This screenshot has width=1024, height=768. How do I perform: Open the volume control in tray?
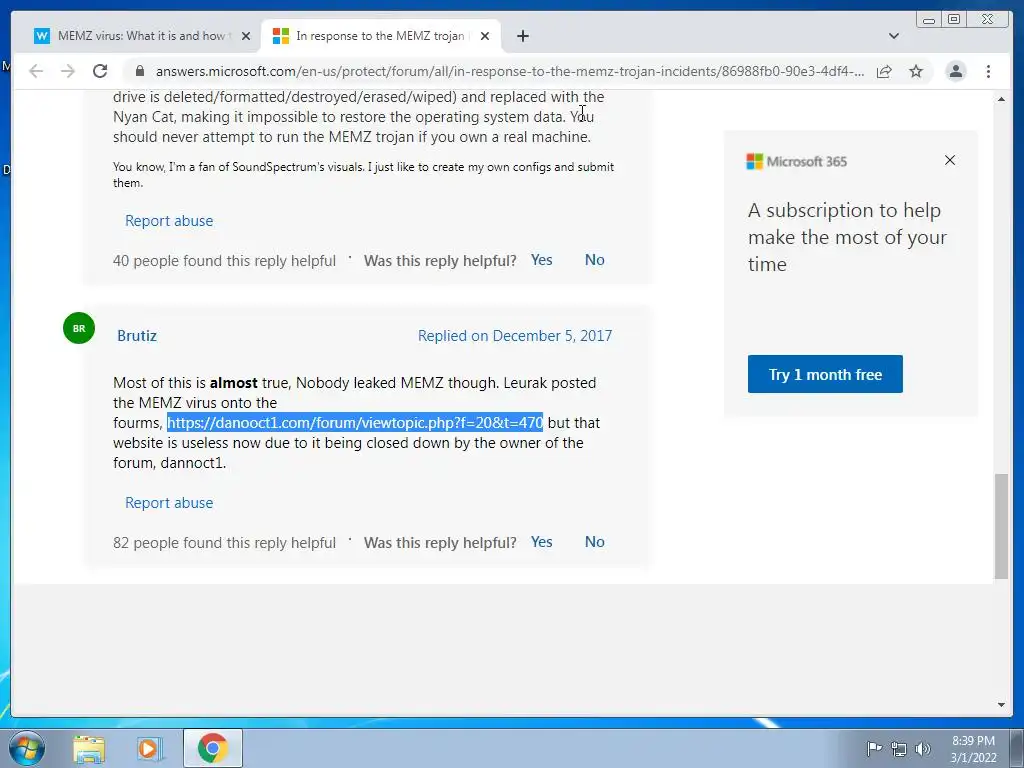click(x=922, y=749)
